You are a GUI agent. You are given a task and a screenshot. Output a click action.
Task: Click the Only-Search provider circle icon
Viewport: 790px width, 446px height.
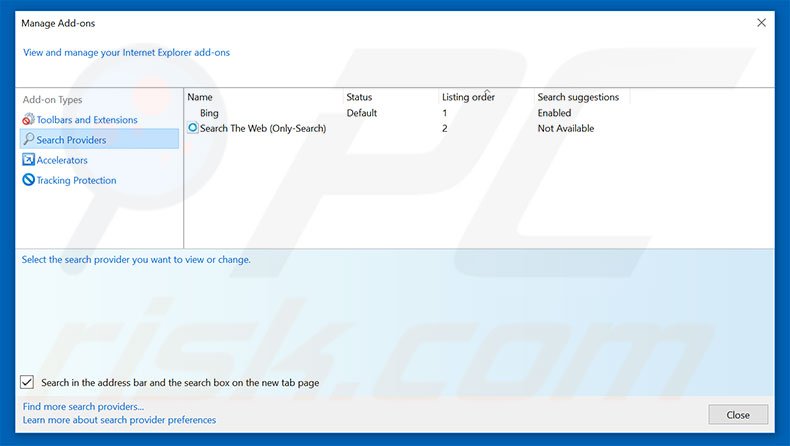(x=192, y=128)
